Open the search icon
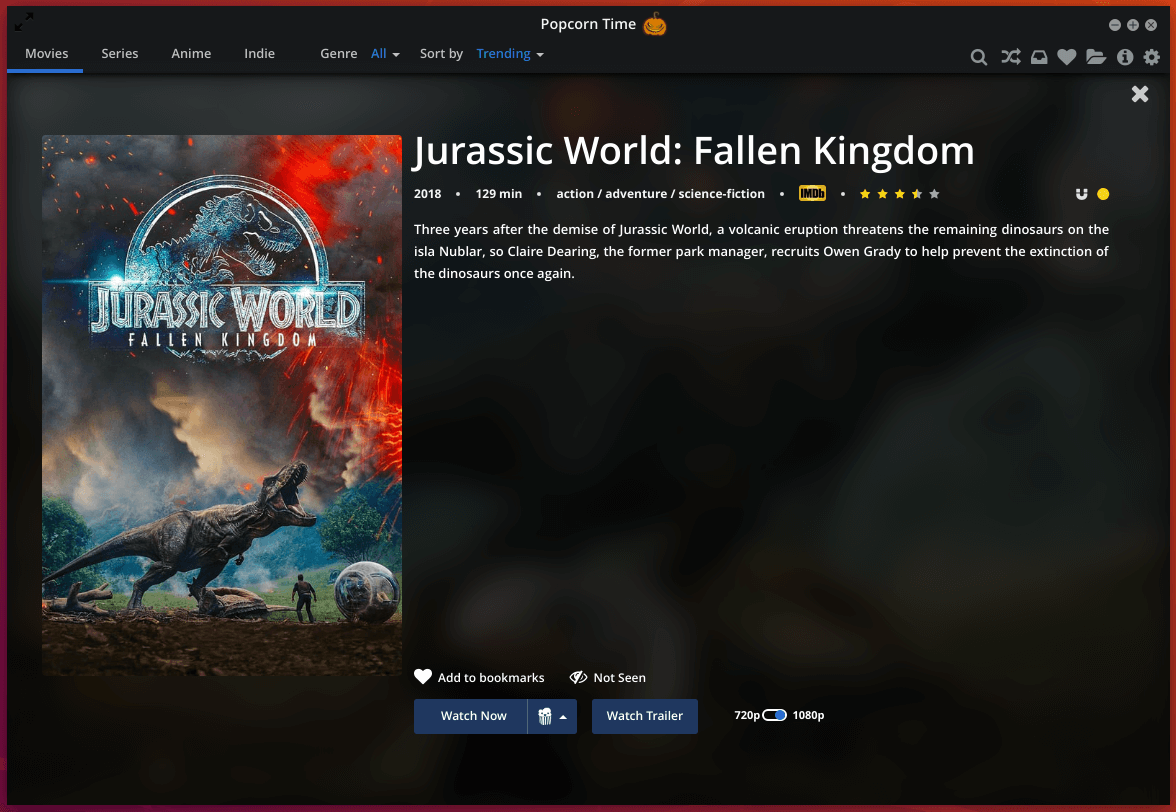The width and height of the screenshot is (1176, 812). [x=978, y=57]
